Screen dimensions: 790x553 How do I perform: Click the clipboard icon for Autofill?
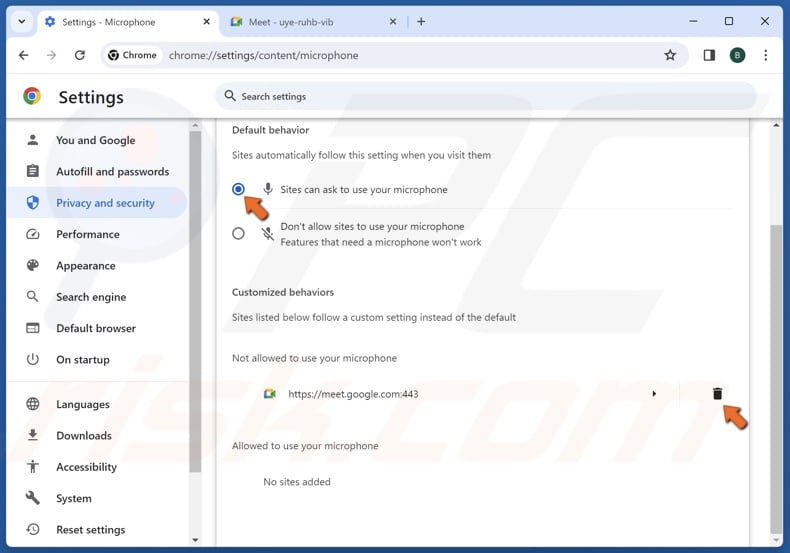pyautogui.click(x=33, y=171)
